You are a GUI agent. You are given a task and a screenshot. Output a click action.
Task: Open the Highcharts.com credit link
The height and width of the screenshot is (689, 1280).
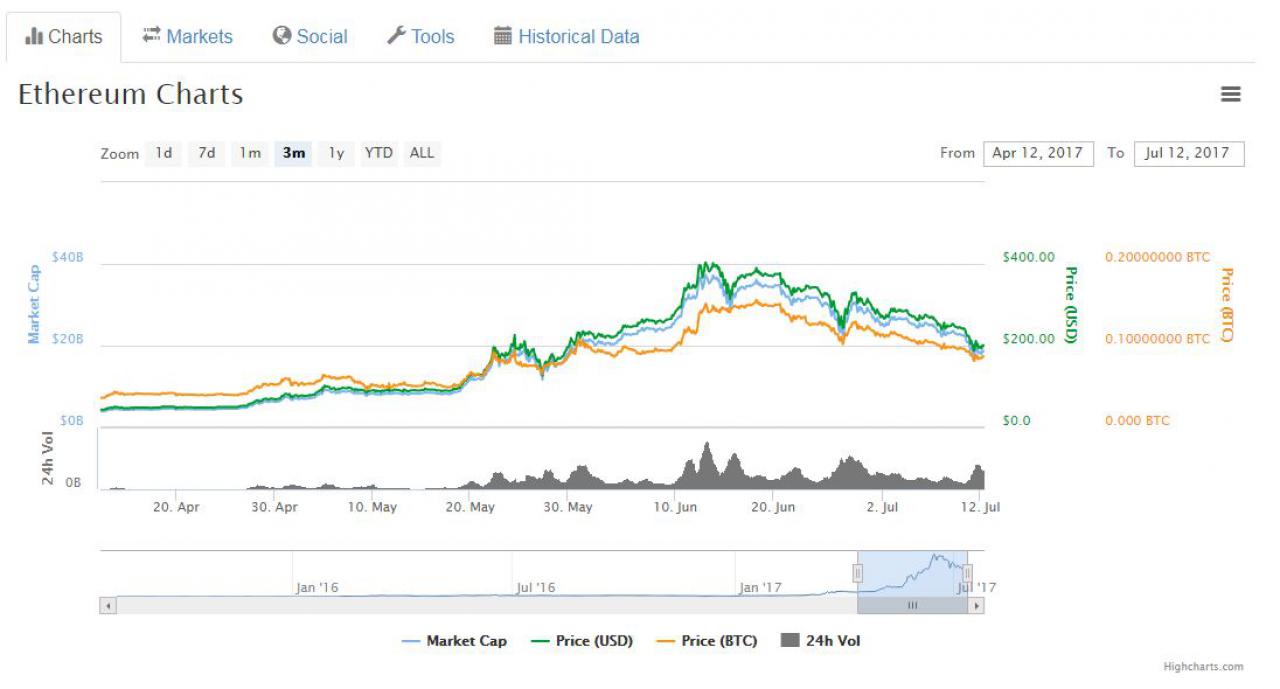(1203, 667)
